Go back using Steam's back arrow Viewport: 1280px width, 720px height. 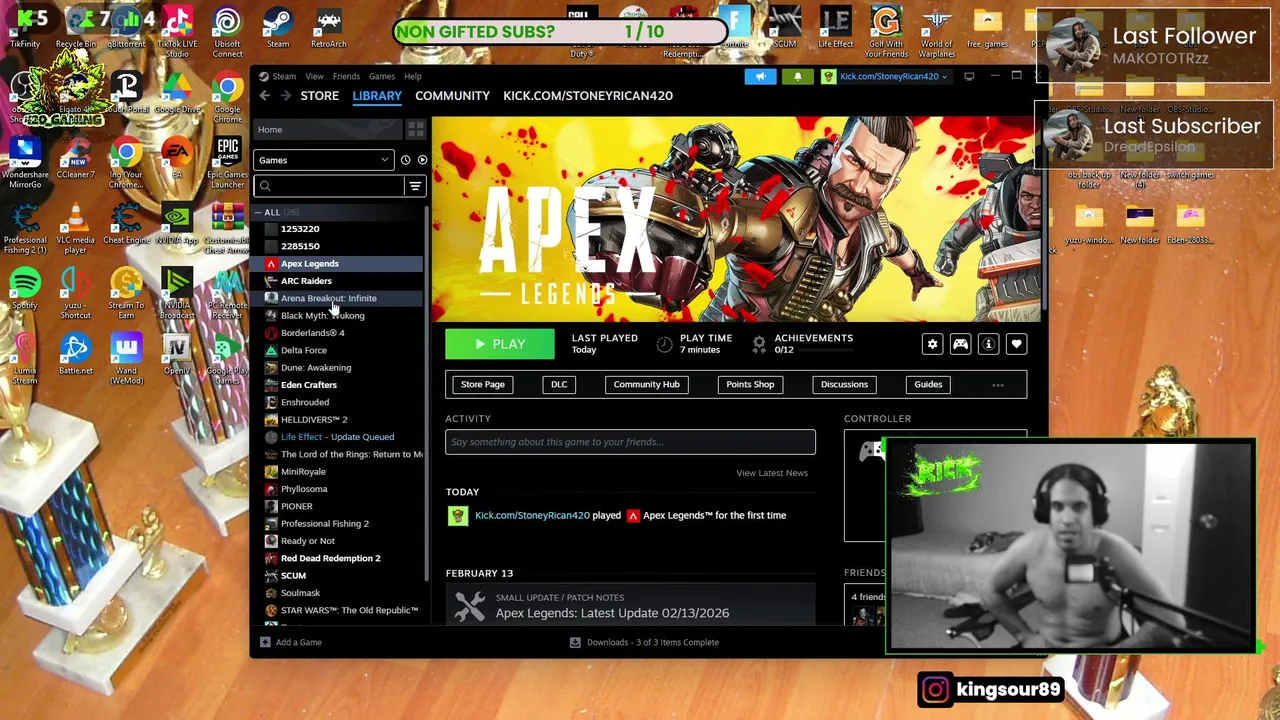[264, 96]
